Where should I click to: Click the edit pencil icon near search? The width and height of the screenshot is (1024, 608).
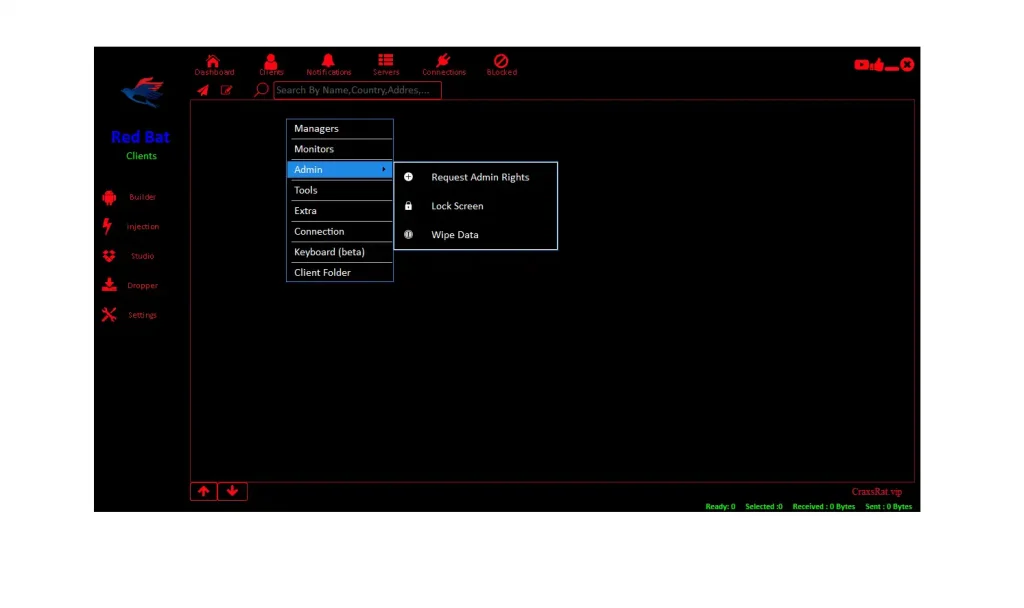coord(227,90)
